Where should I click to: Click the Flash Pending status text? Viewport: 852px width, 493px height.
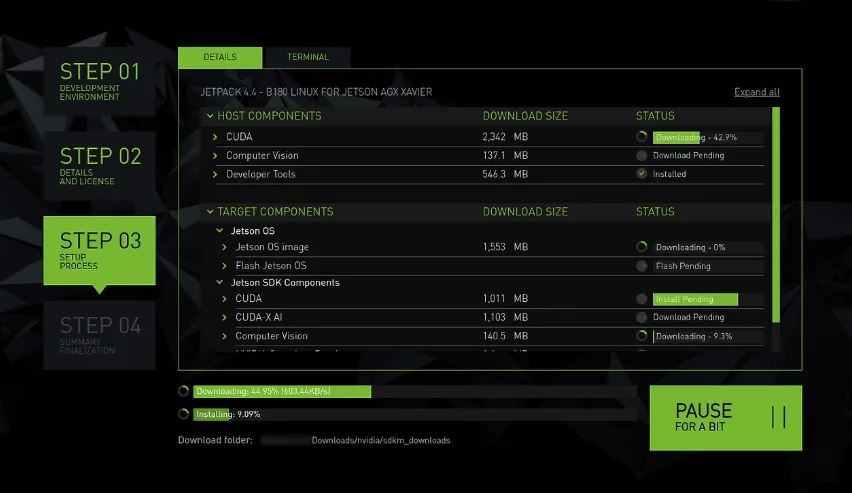point(683,266)
